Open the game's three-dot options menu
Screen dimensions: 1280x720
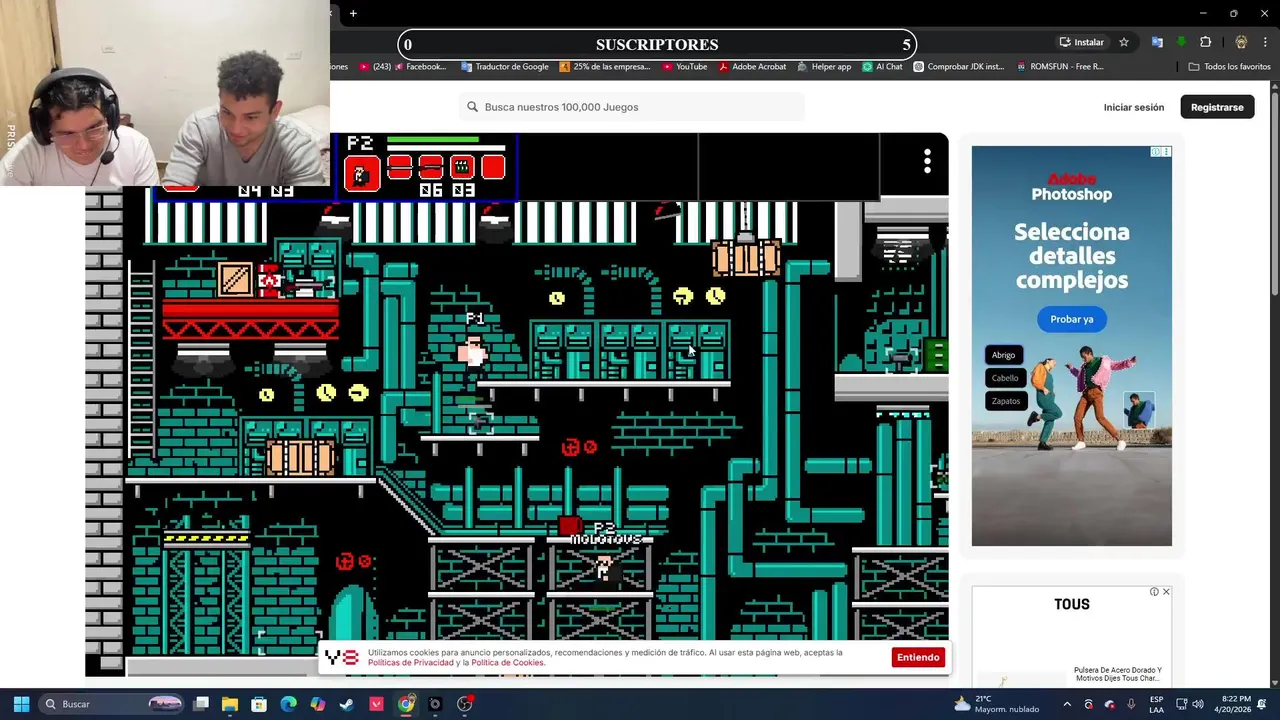coord(927,161)
